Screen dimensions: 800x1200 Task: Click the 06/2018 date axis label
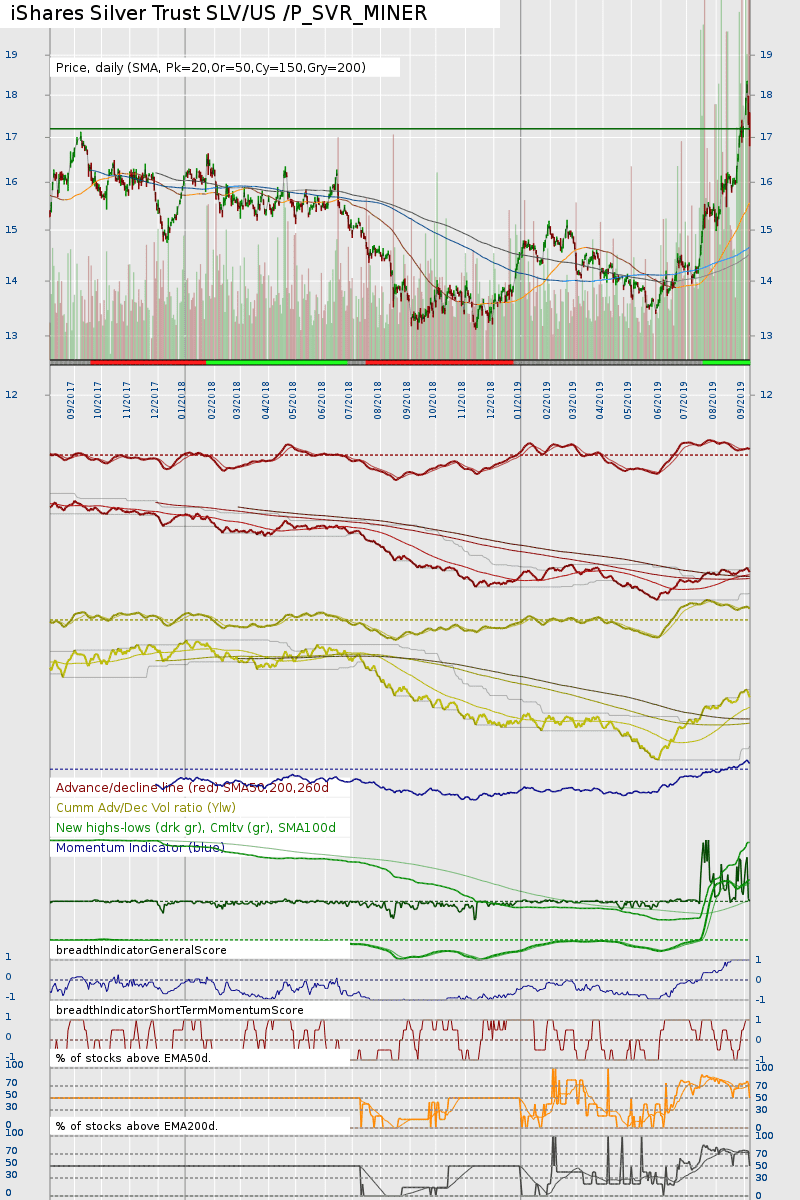(x=322, y=399)
